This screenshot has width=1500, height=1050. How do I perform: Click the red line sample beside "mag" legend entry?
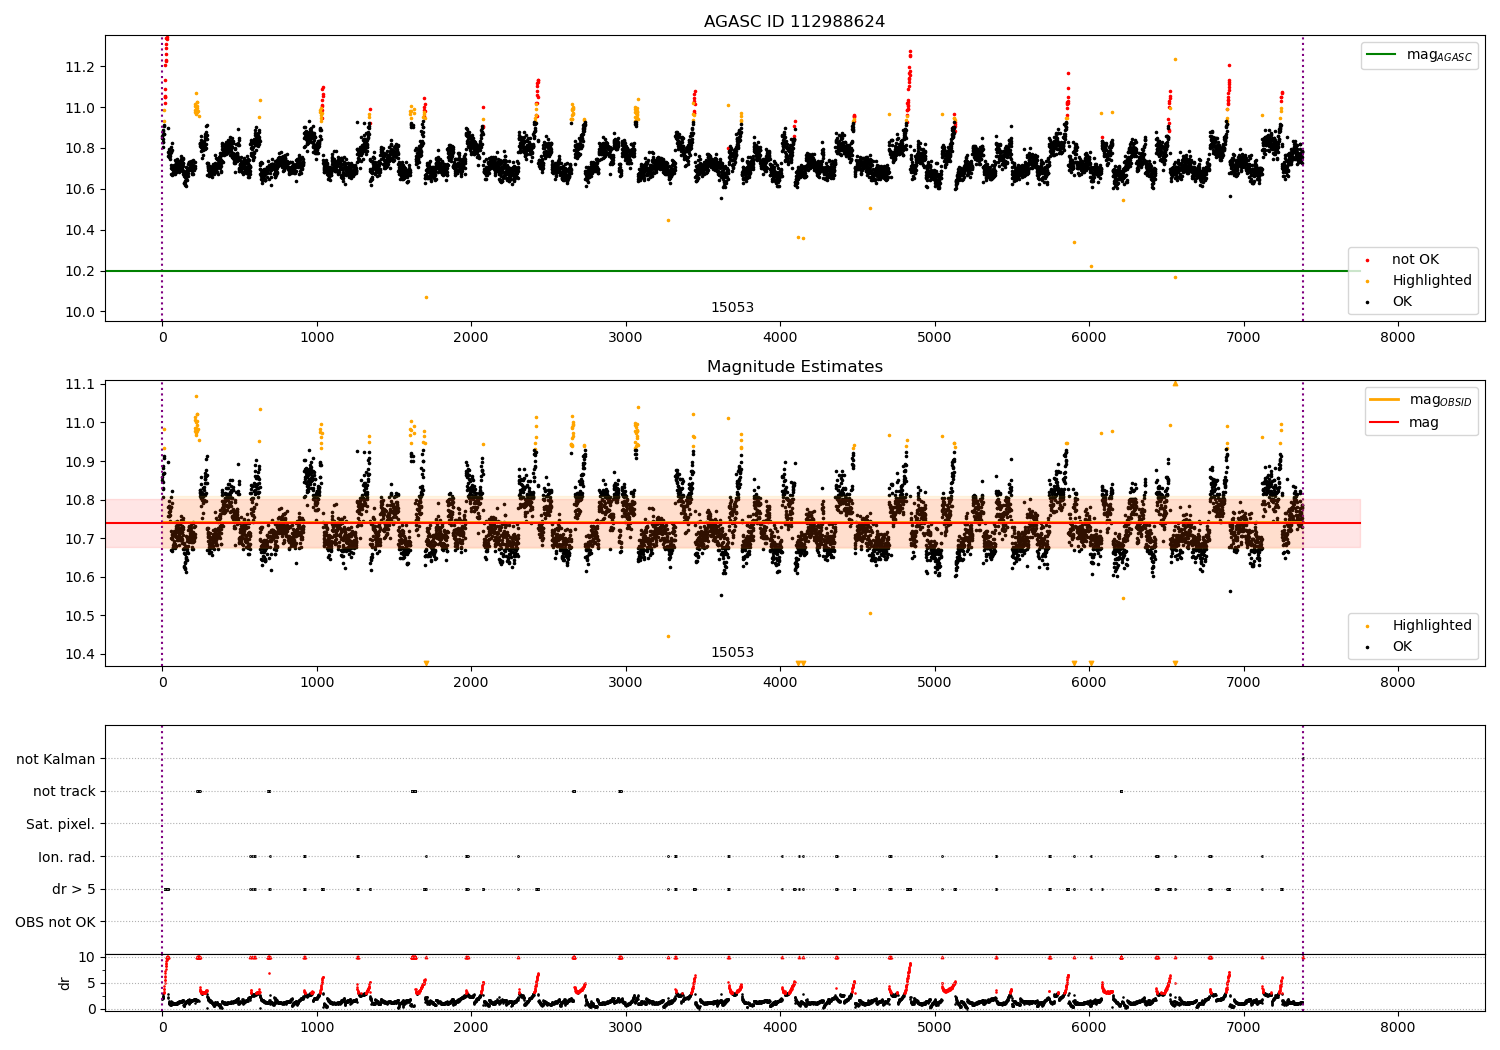[x=1385, y=423]
